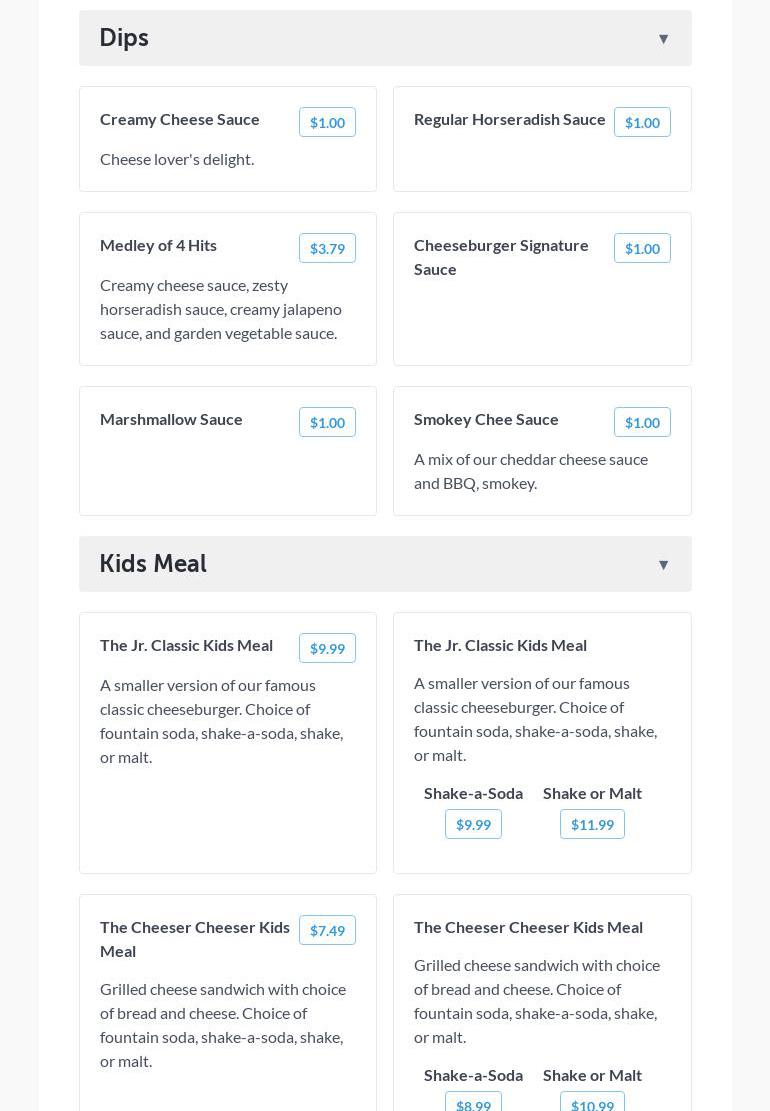Screen dimensions: 770x1111
Task: Open the Medley of 4 Hits item
Action: pos(158,245)
